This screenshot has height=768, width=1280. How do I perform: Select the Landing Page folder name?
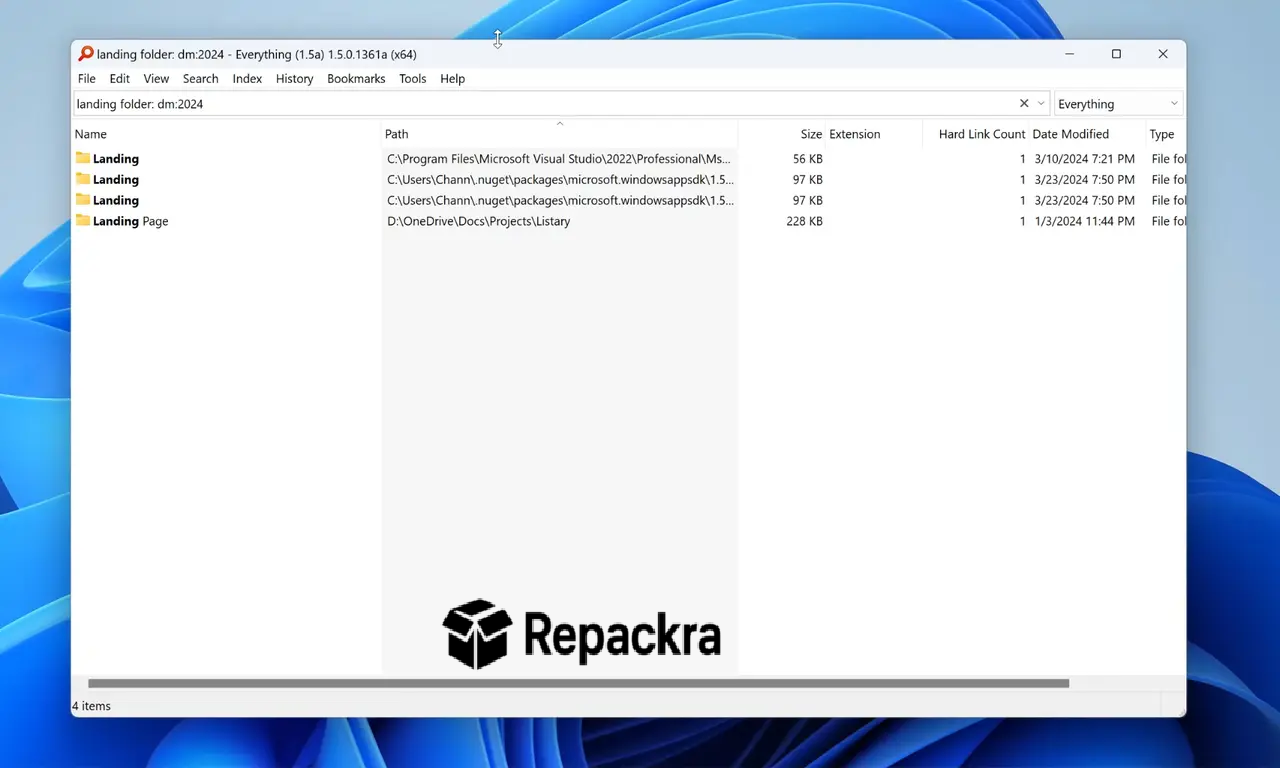click(130, 221)
